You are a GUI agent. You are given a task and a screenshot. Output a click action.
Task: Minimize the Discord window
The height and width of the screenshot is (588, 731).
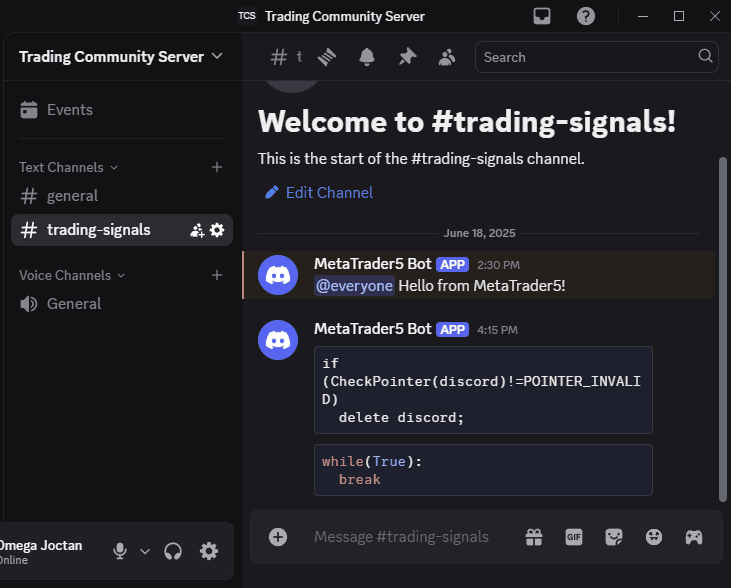tap(643, 16)
